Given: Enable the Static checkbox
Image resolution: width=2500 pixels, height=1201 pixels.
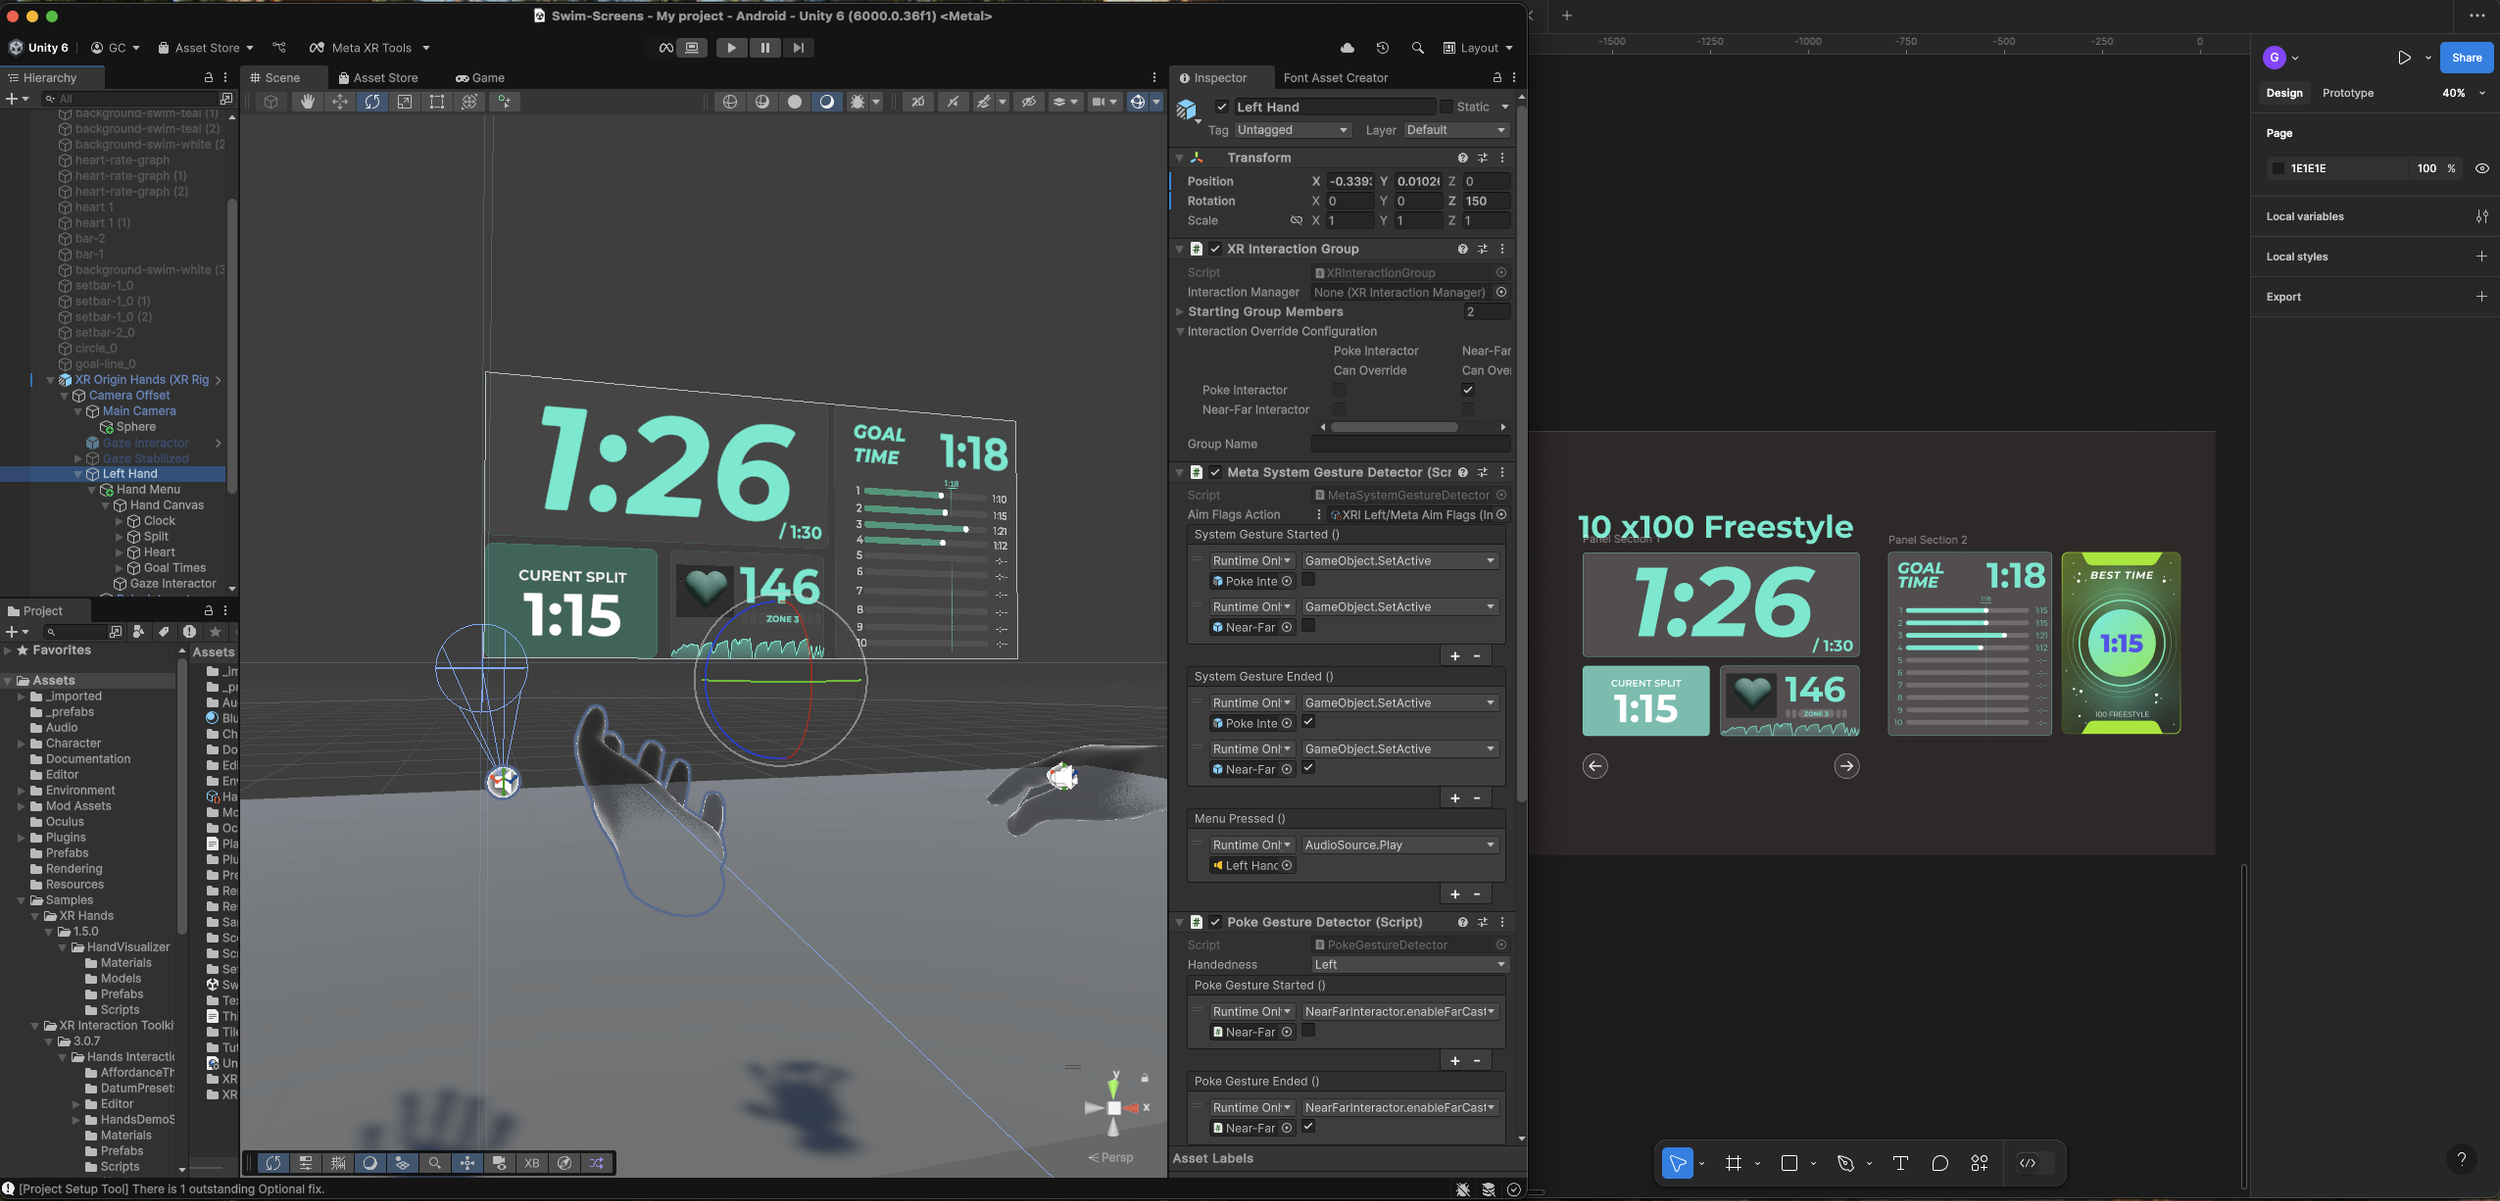Looking at the screenshot, I should tap(1446, 107).
